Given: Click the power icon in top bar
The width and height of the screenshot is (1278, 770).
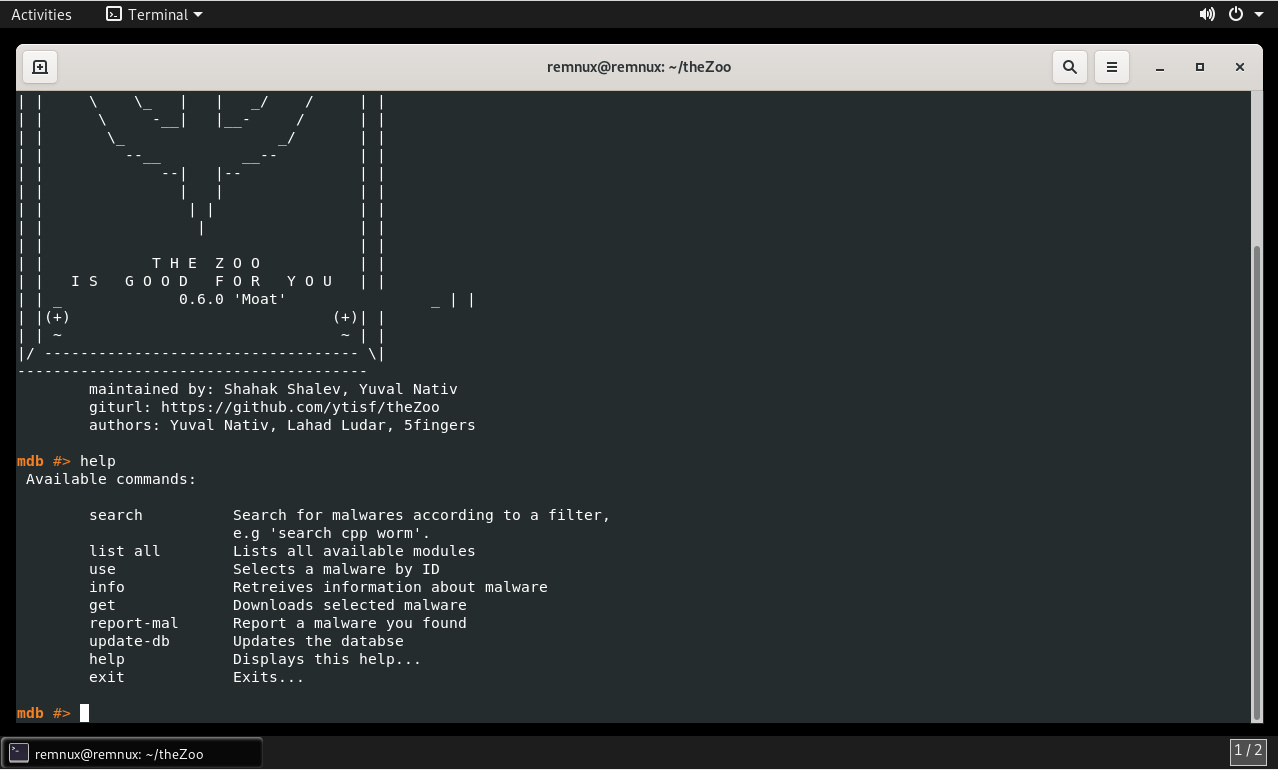Looking at the screenshot, I should pos(1235,14).
